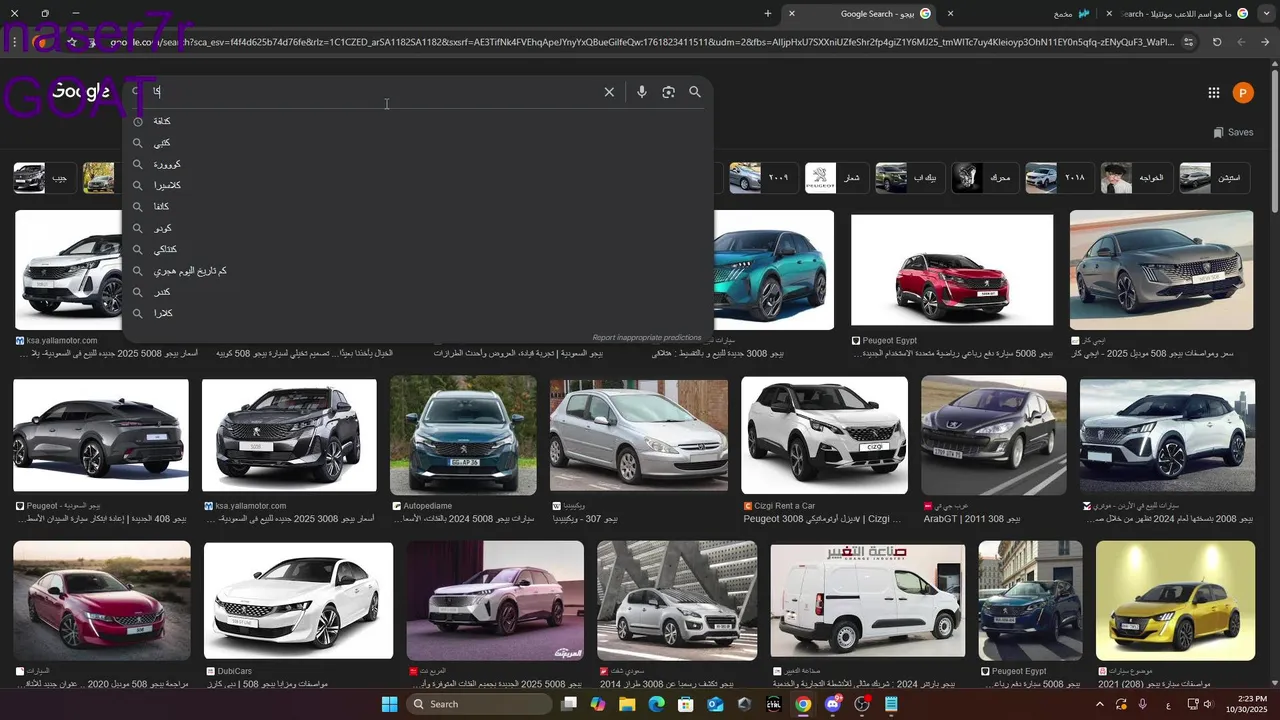
Task: Open the red Peugeot Egypt 5008 image
Action: click(x=952, y=270)
